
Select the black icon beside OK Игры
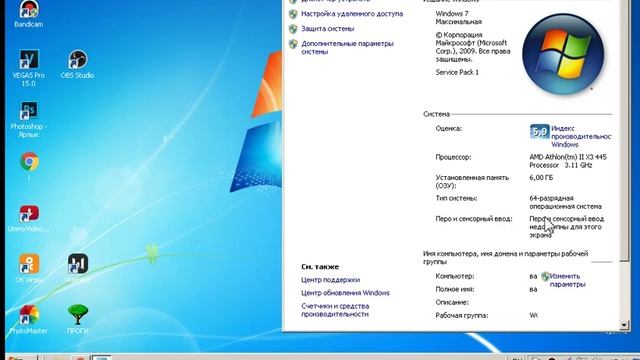(x=78, y=268)
